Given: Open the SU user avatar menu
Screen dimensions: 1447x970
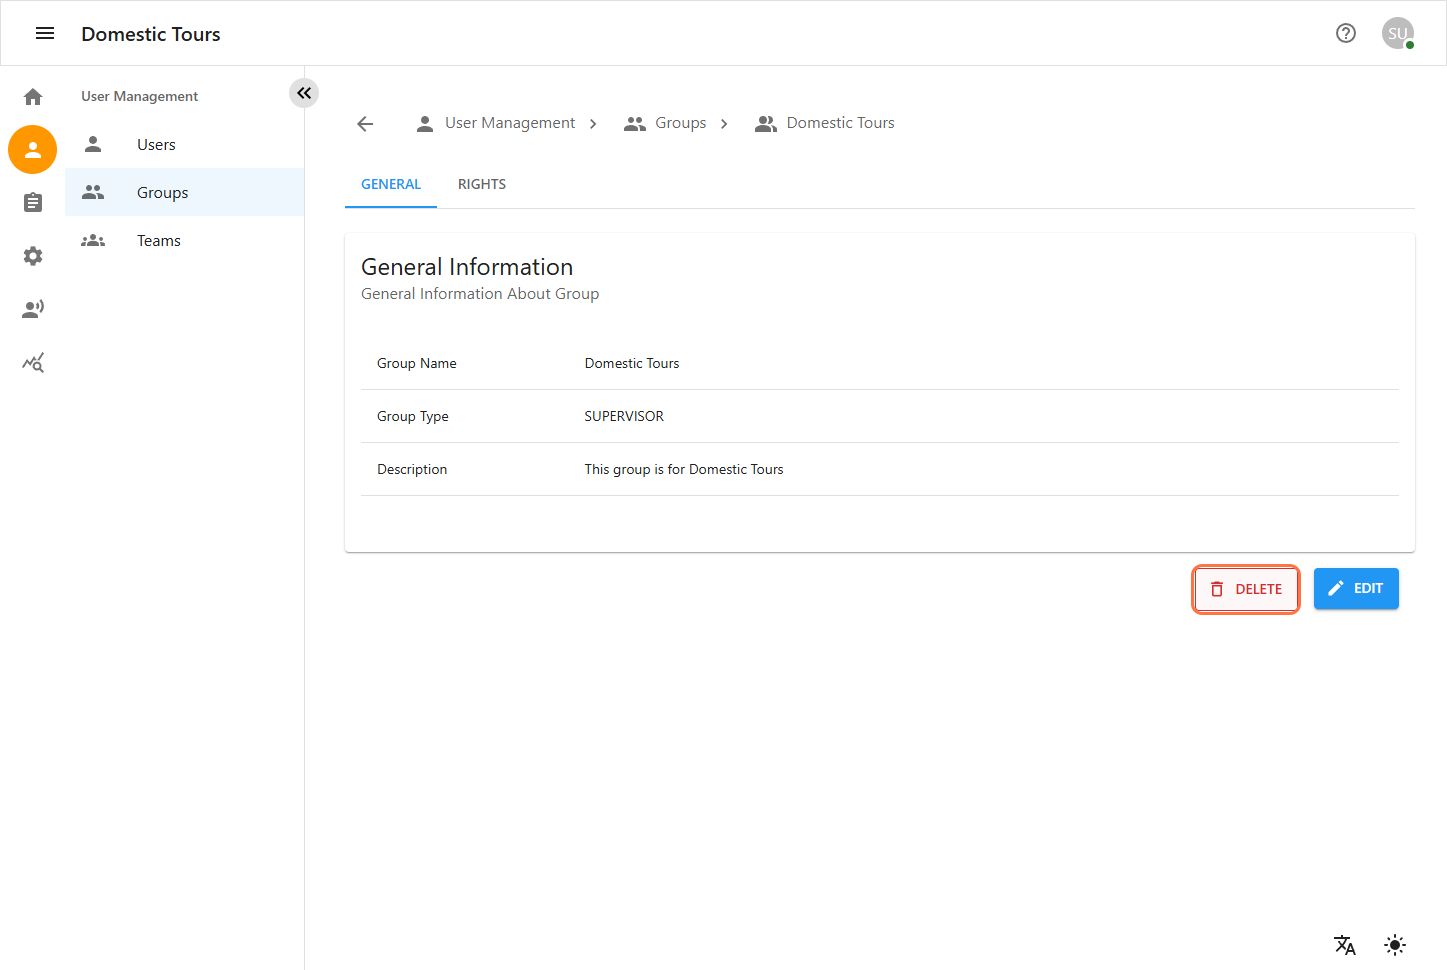Looking at the screenshot, I should point(1397,34).
